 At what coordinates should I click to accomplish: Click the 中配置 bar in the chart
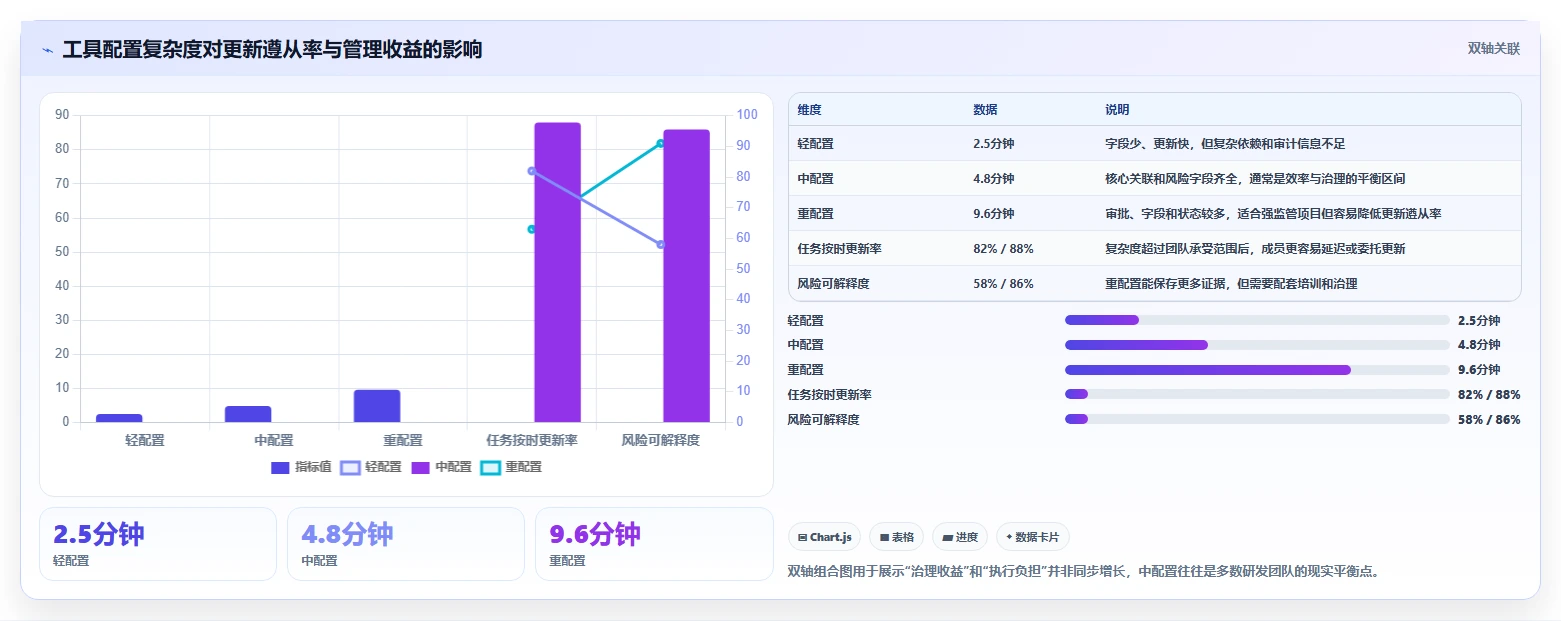(248, 414)
